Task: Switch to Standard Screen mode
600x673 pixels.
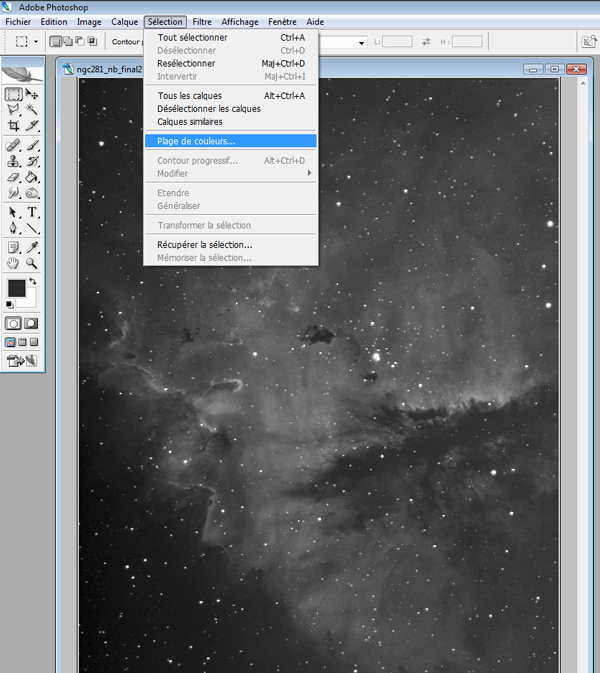Action: pos(10,342)
